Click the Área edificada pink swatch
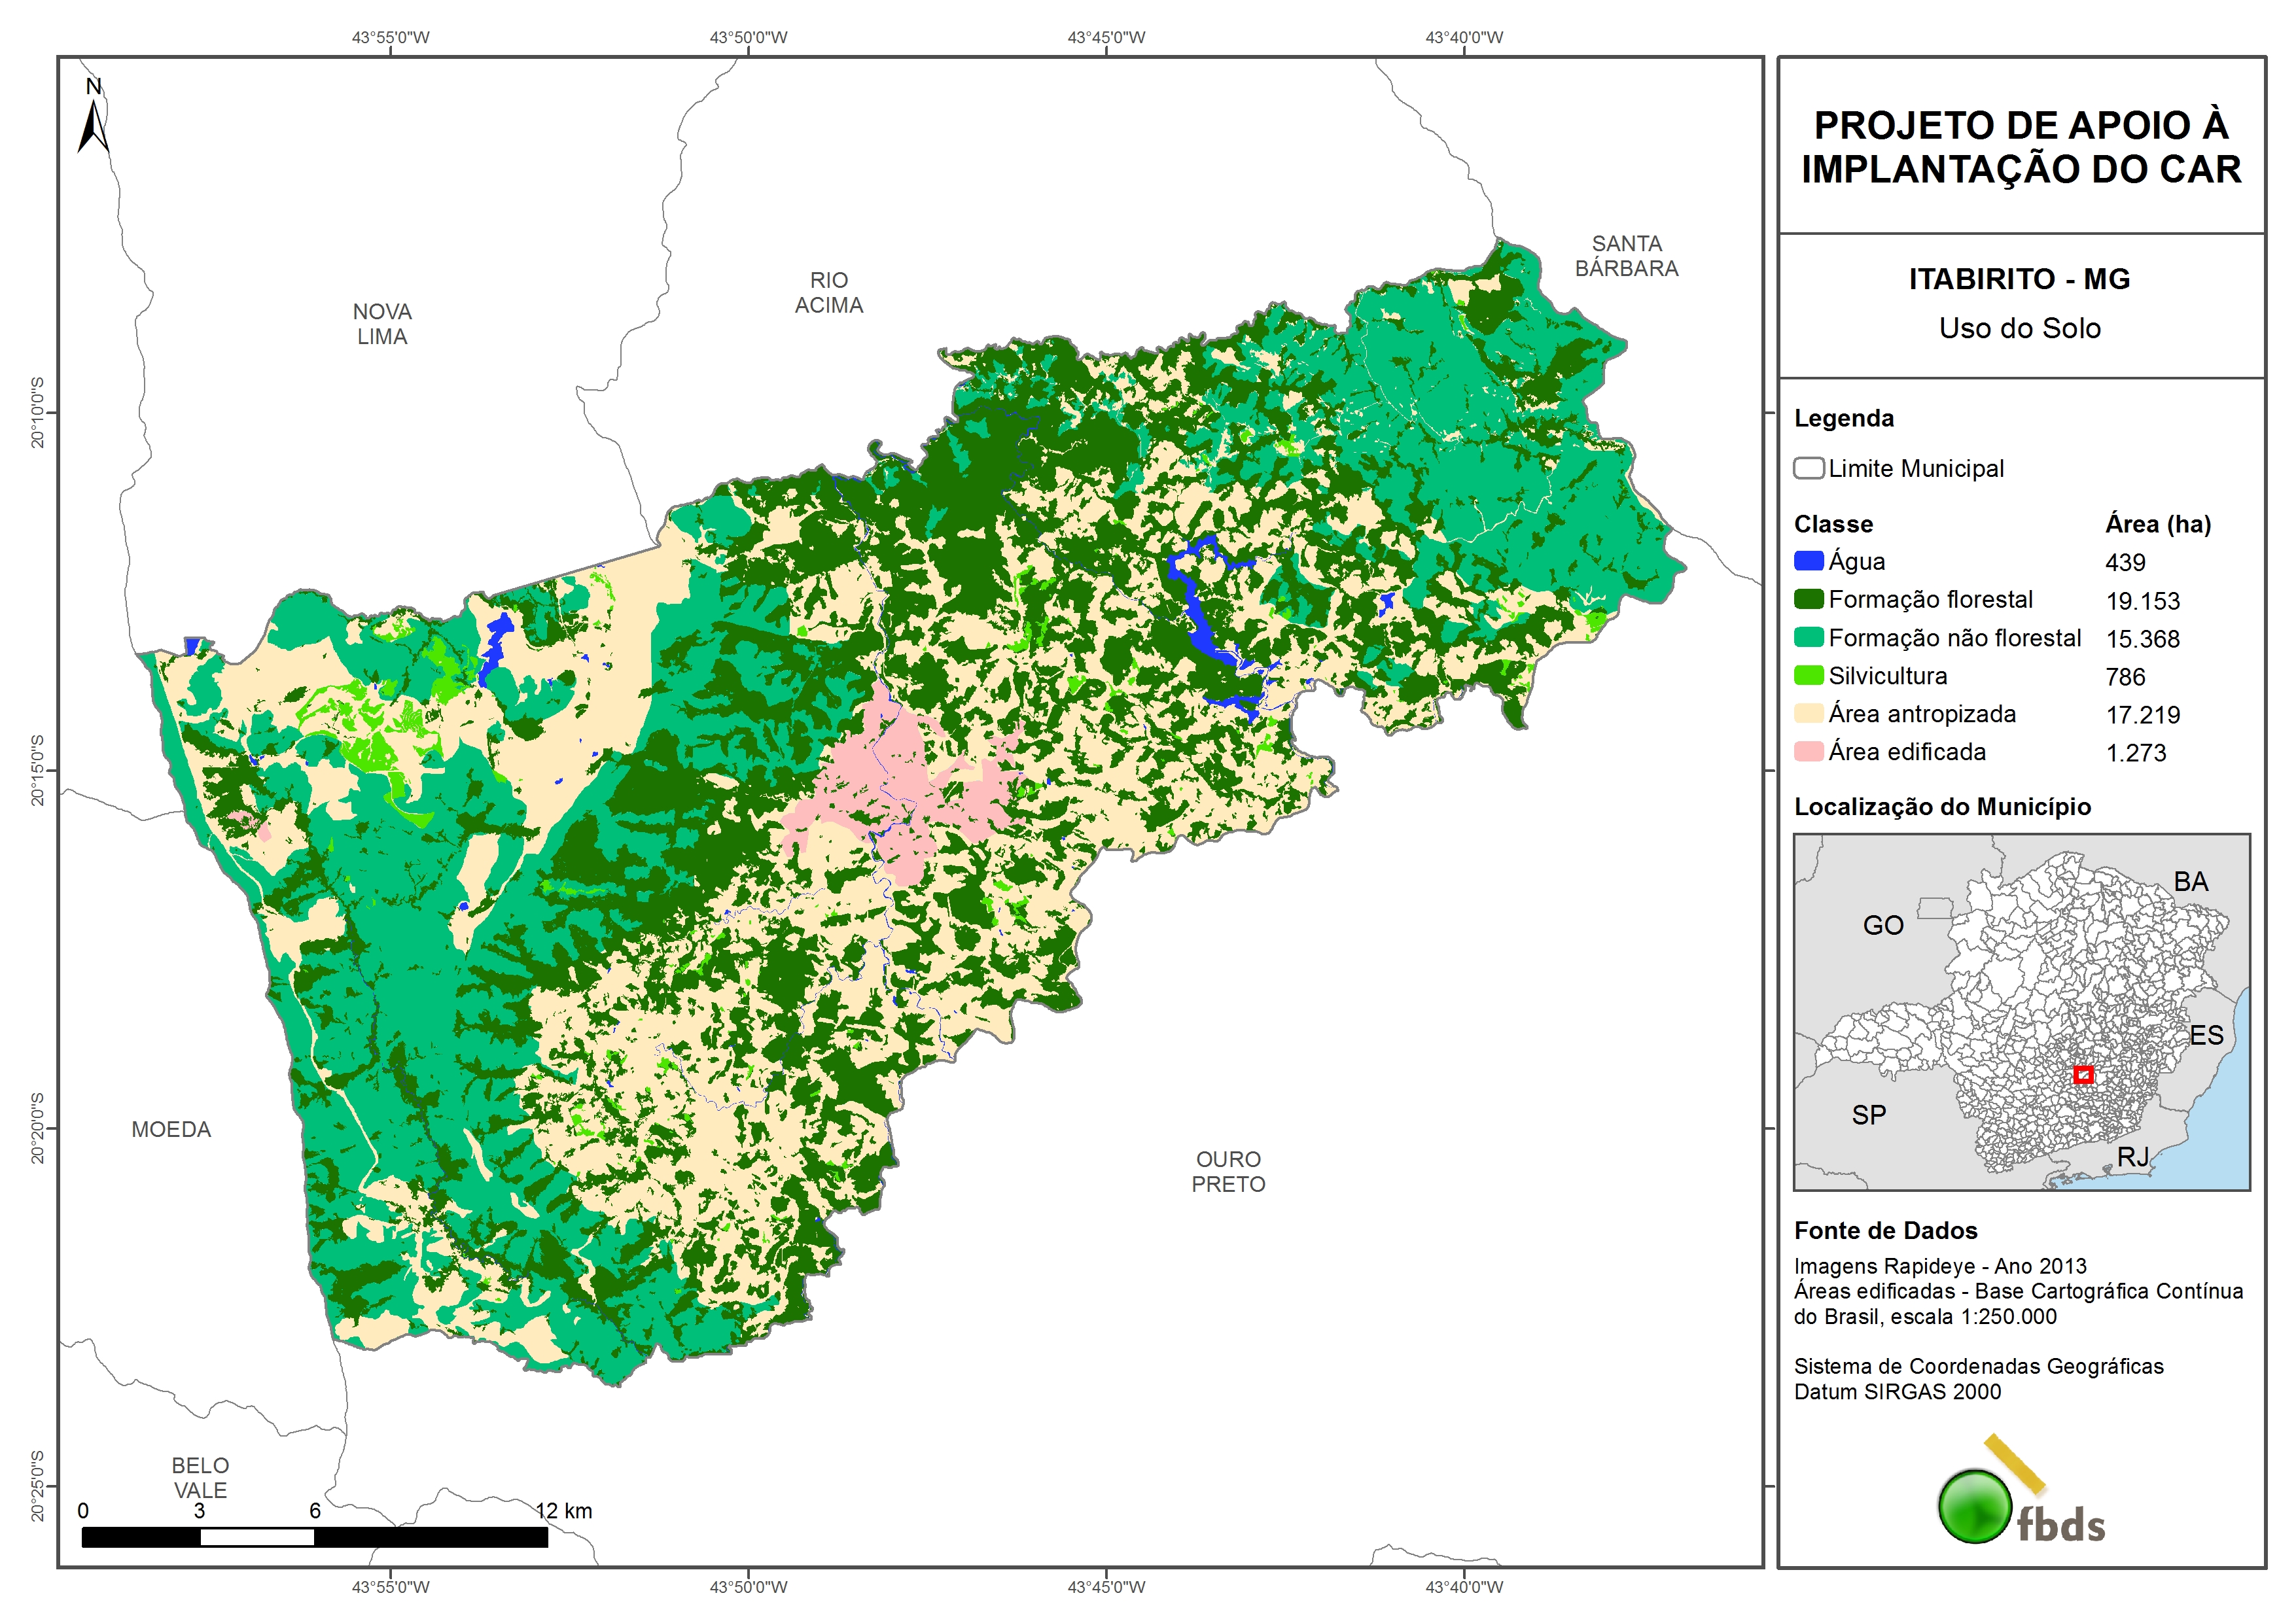2296x1623 pixels. pos(1808,751)
